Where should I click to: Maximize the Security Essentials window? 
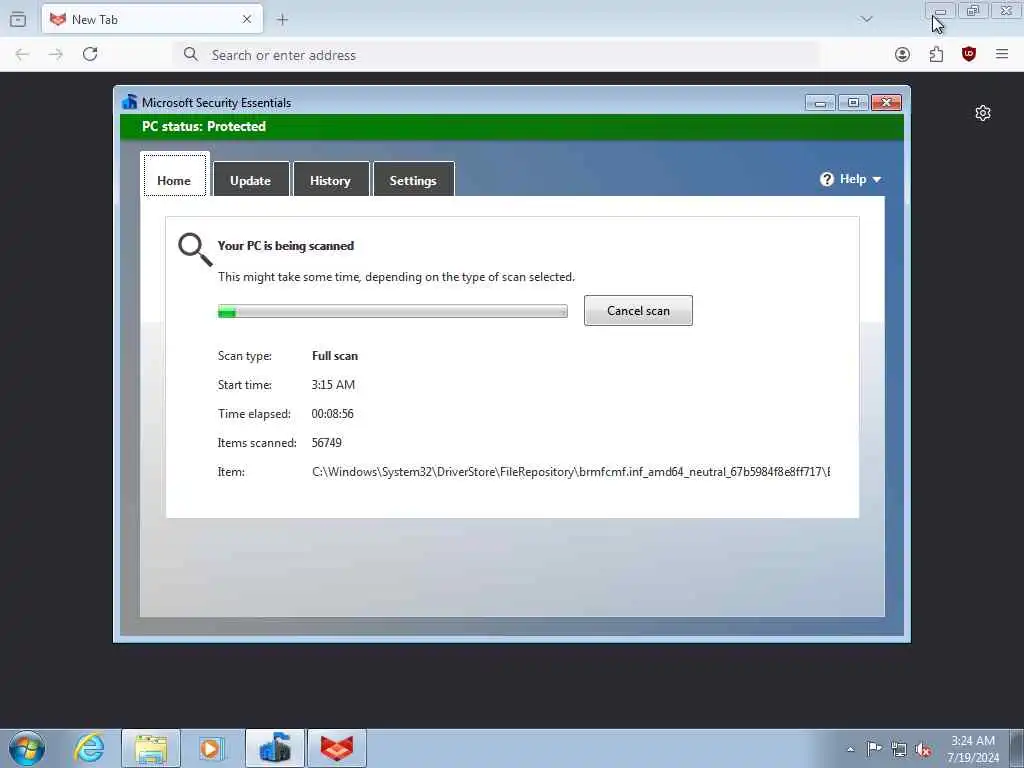(x=853, y=103)
